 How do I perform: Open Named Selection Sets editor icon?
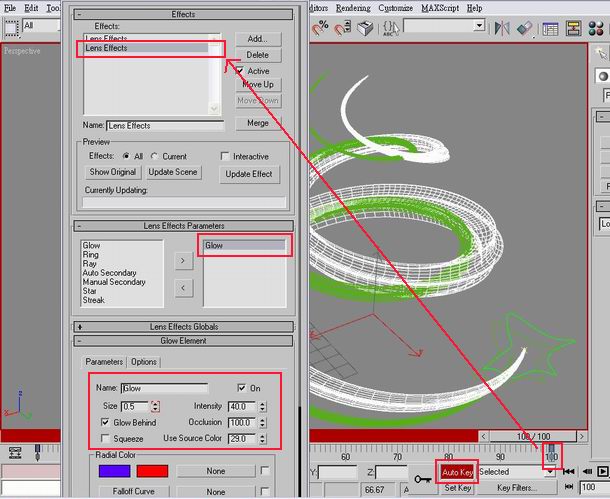coord(390,28)
